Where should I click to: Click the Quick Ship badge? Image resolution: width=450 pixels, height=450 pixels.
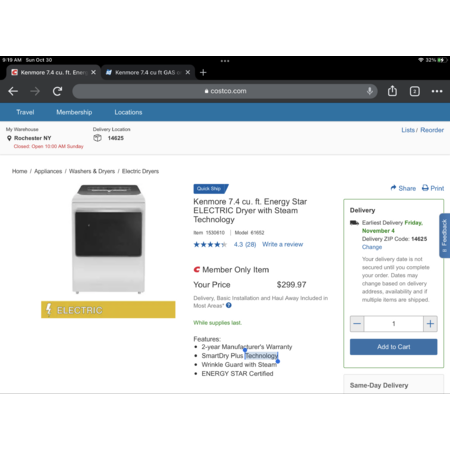coord(210,189)
